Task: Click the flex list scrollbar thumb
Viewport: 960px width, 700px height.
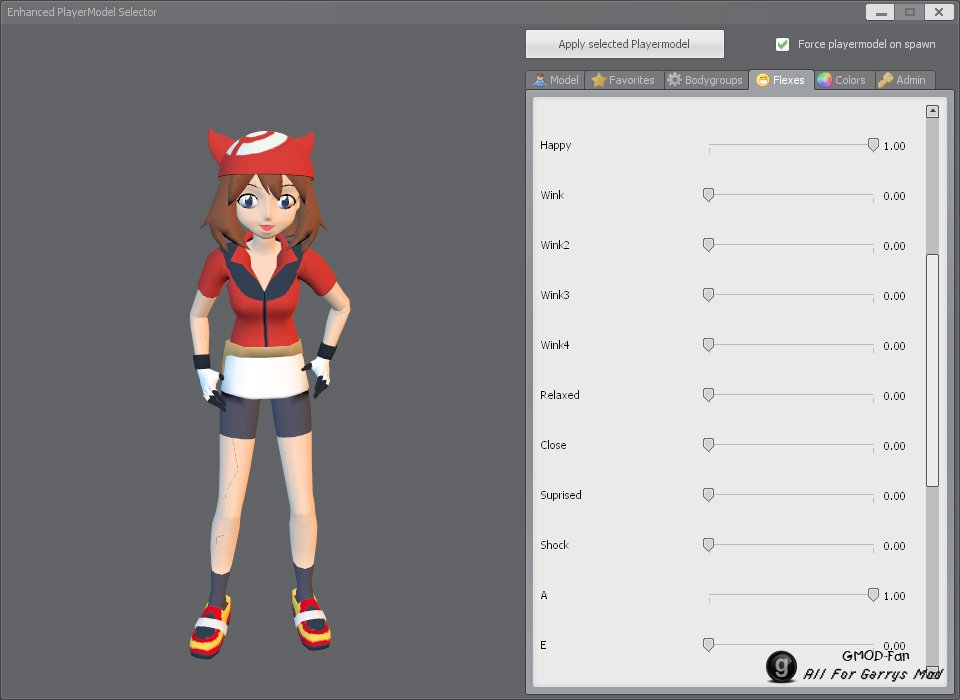Action: coord(932,371)
